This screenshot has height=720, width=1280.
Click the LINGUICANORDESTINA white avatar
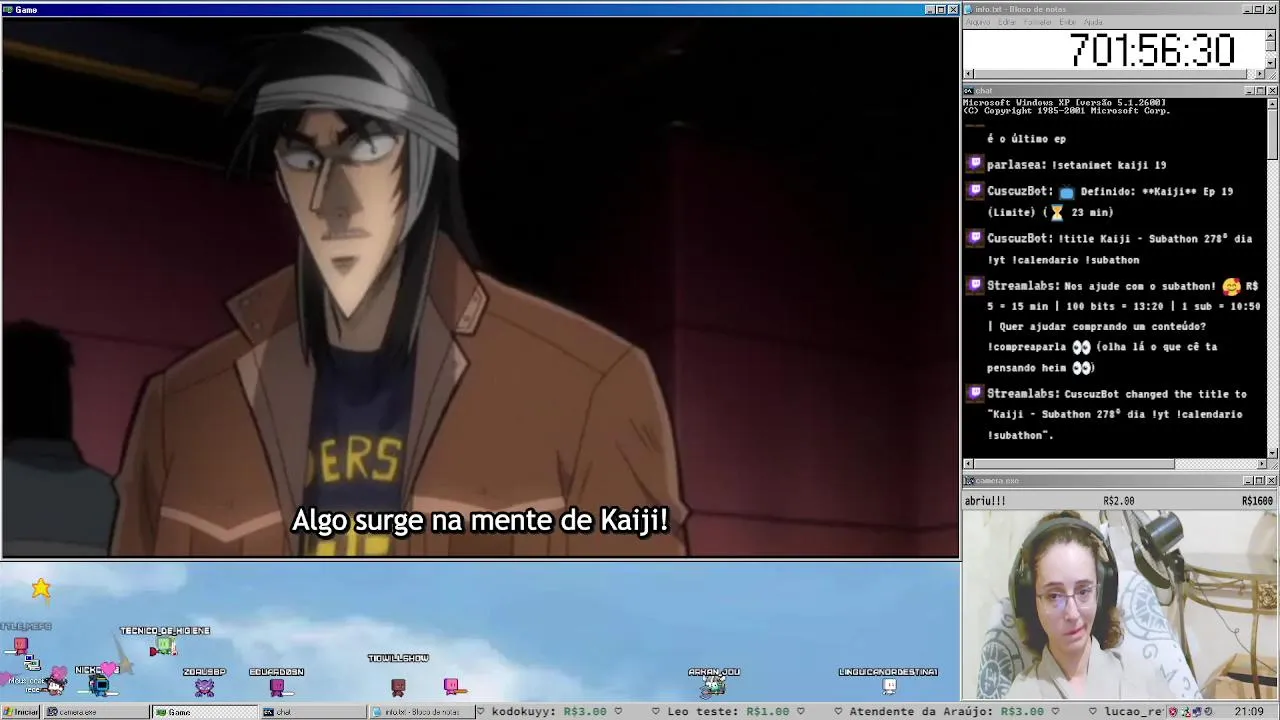point(889,687)
